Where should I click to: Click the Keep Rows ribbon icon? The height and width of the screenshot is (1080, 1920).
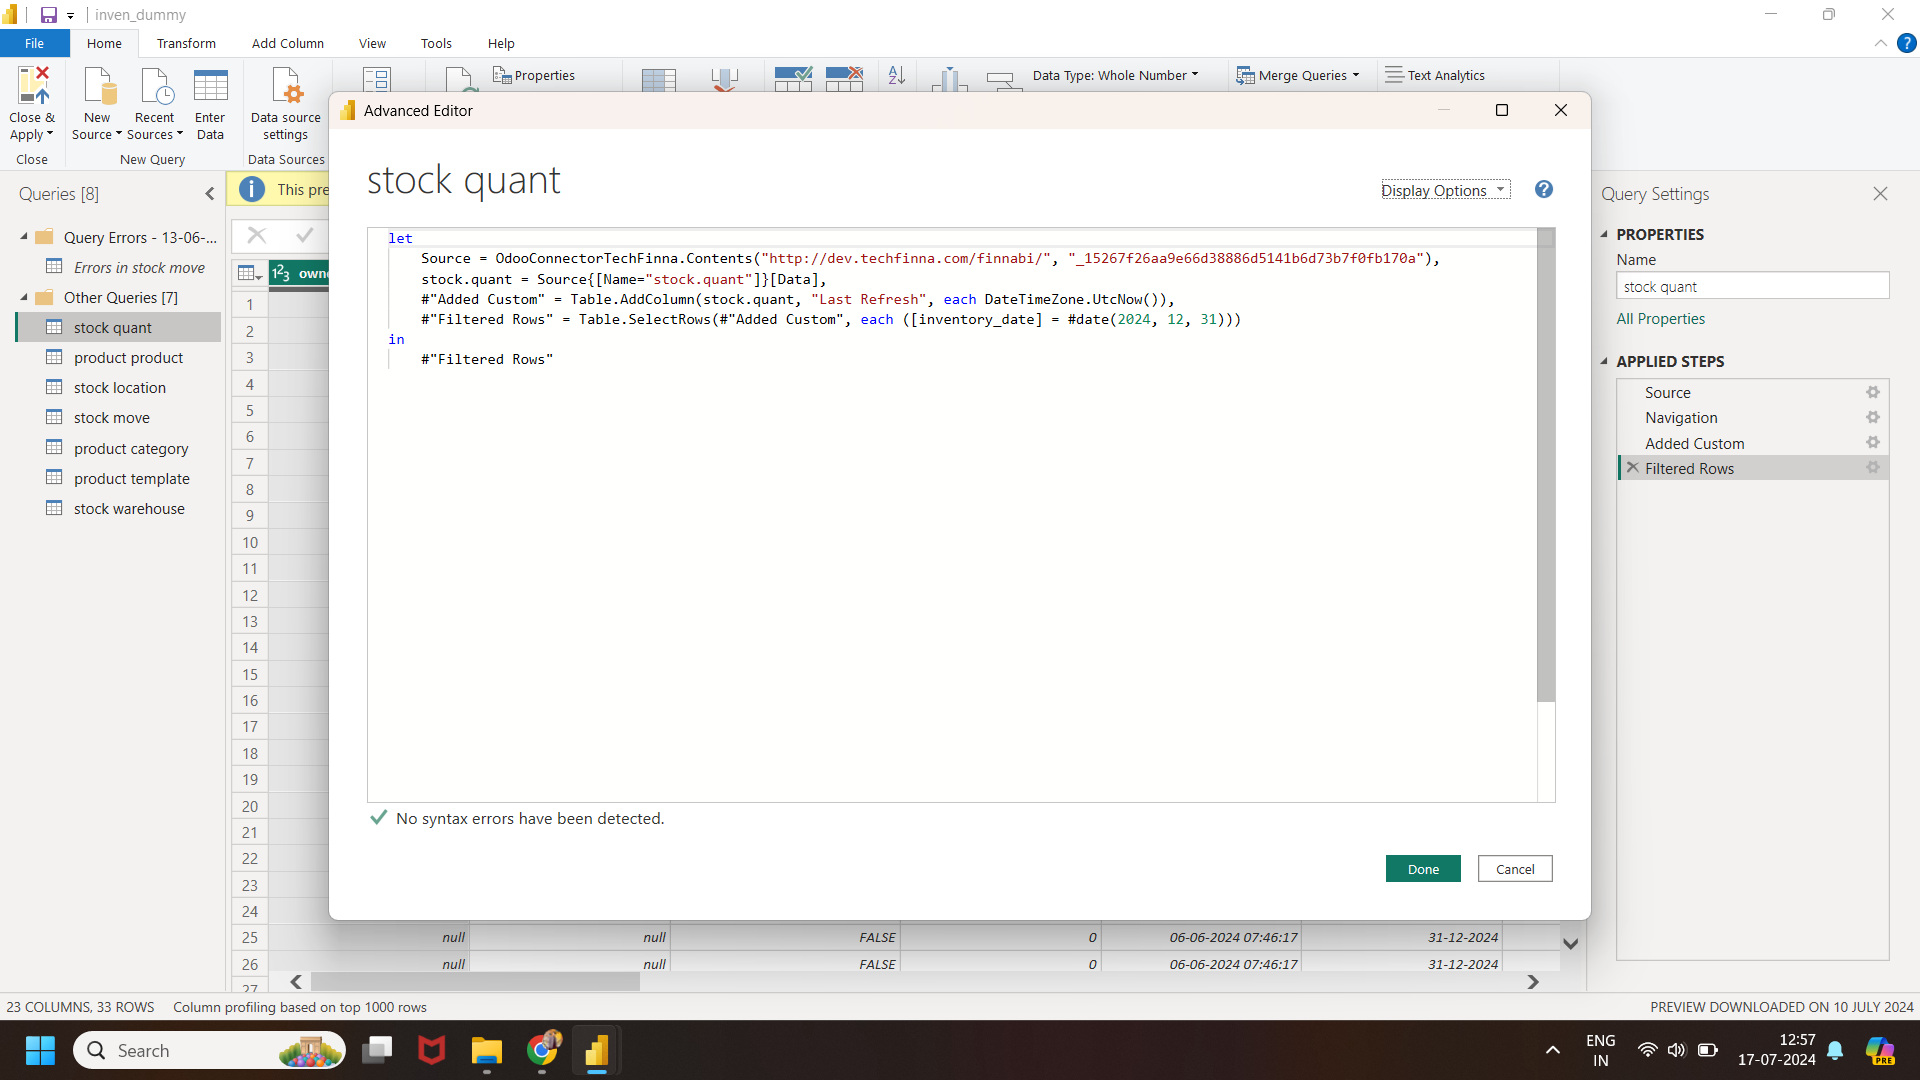(793, 79)
